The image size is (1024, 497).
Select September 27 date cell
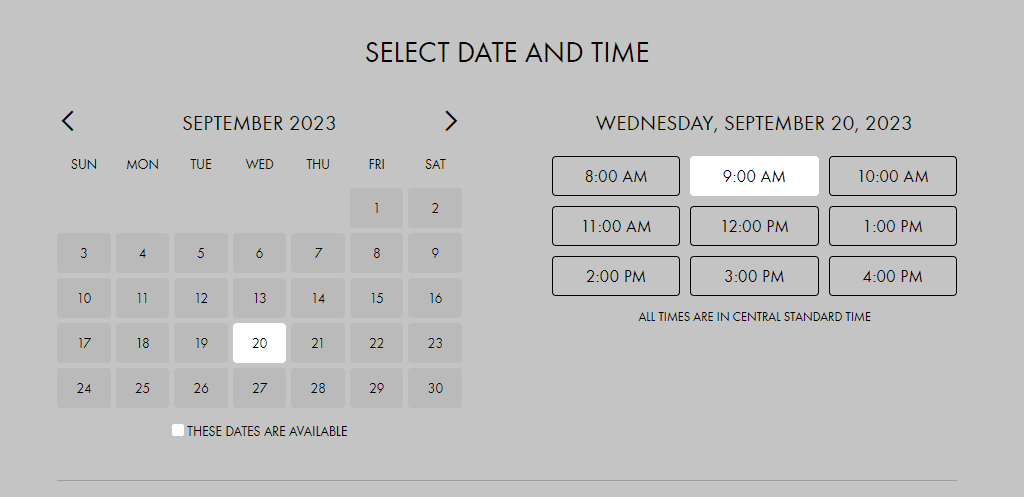259,388
